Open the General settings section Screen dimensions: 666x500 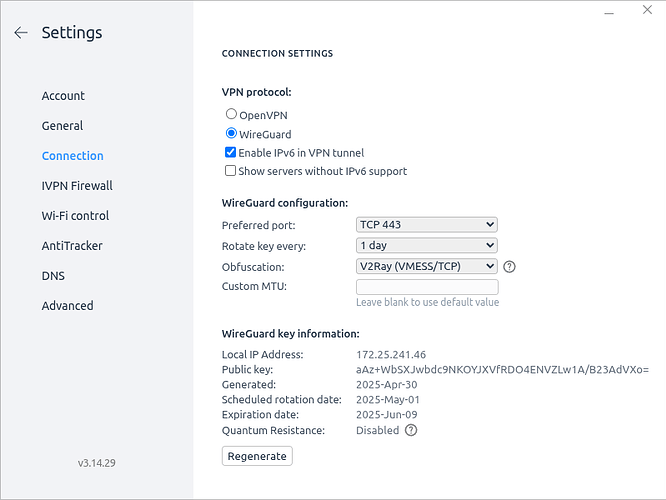(x=62, y=126)
